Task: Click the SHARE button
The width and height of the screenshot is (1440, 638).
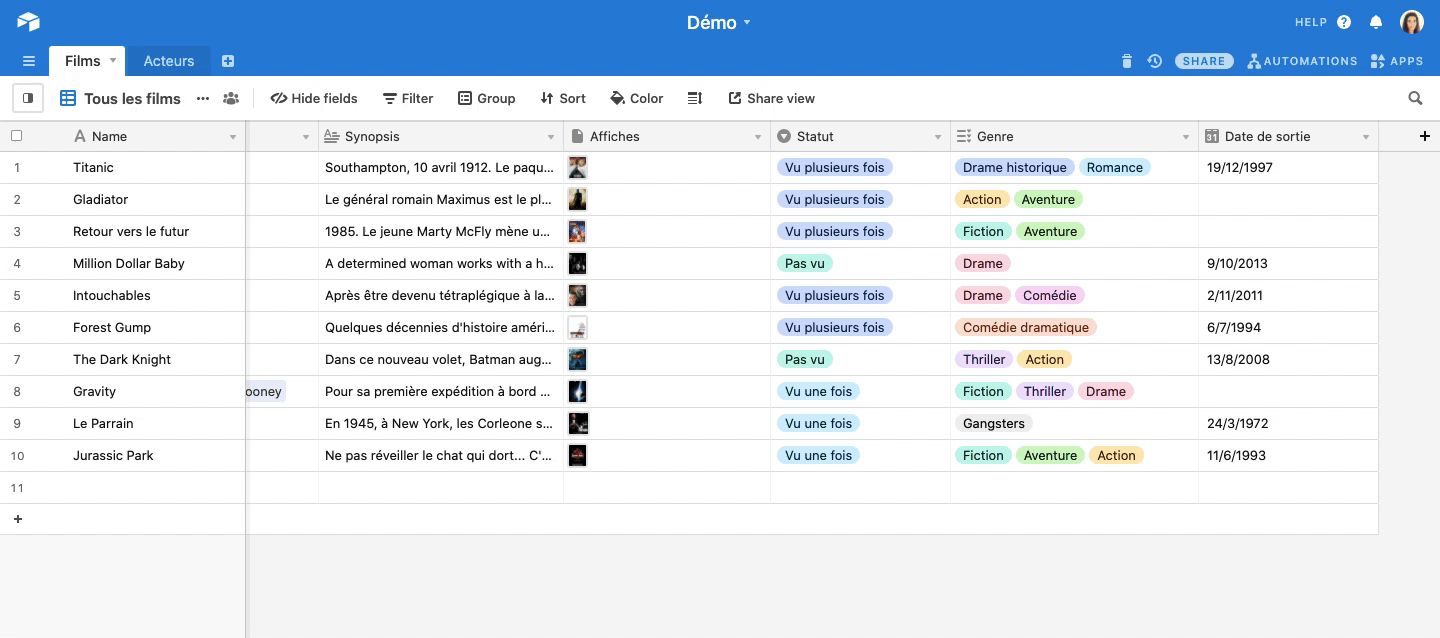Action: [x=1204, y=61]
